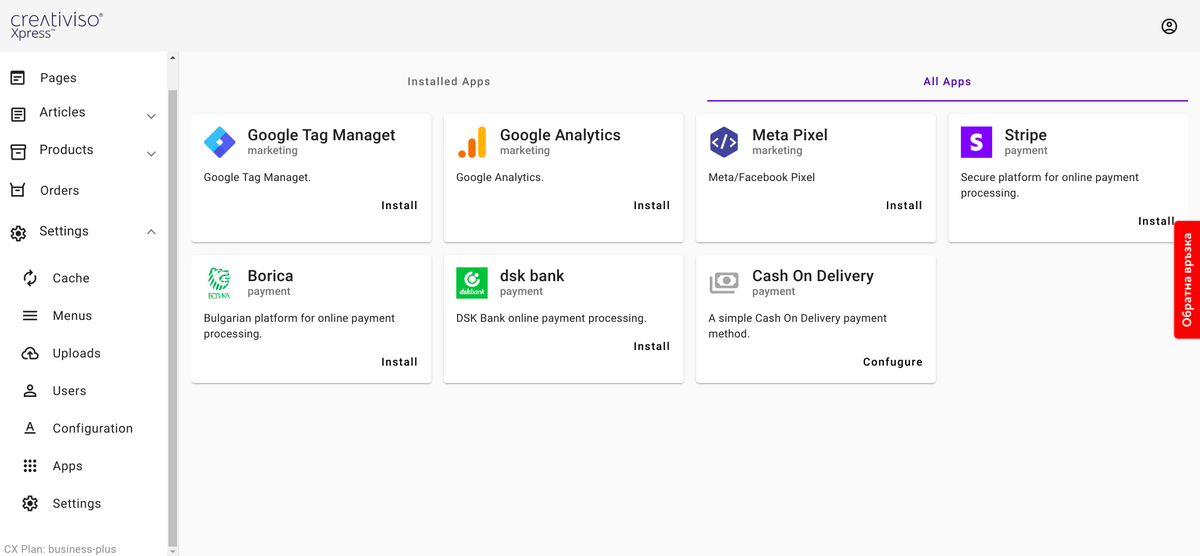Click the Google Analytics bar chart icon
The height and width of the screenshot is (556, 1200).
472,142
